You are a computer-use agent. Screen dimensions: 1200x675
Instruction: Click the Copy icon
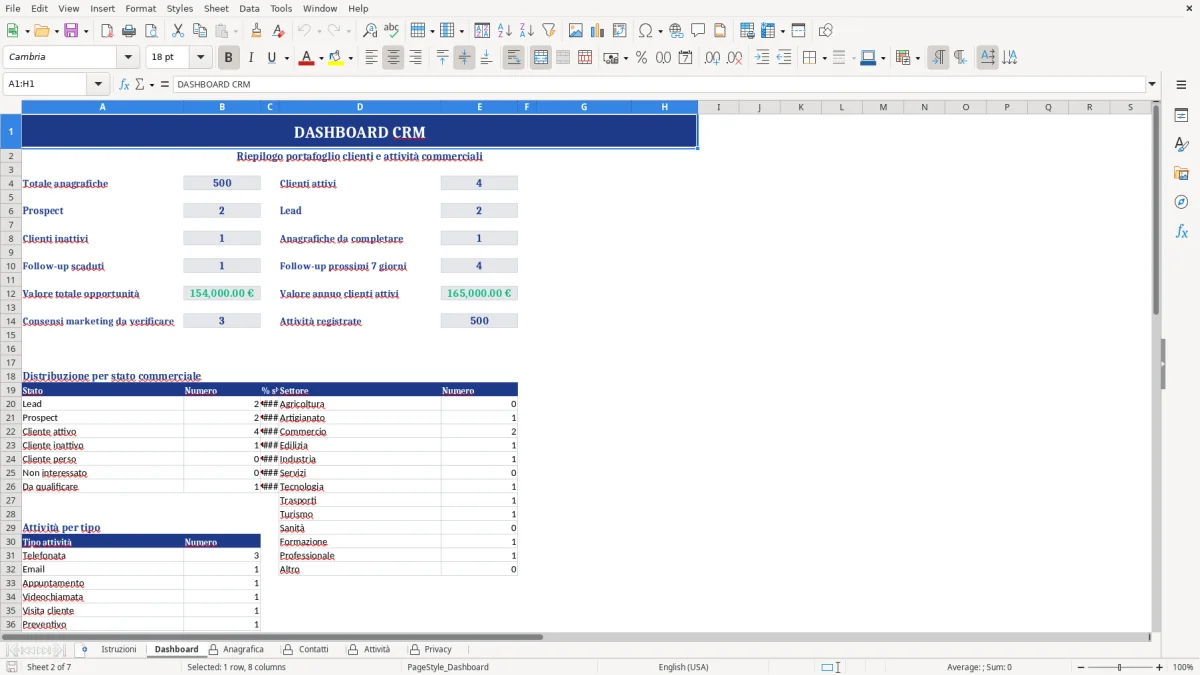click(x=200, y=31)
